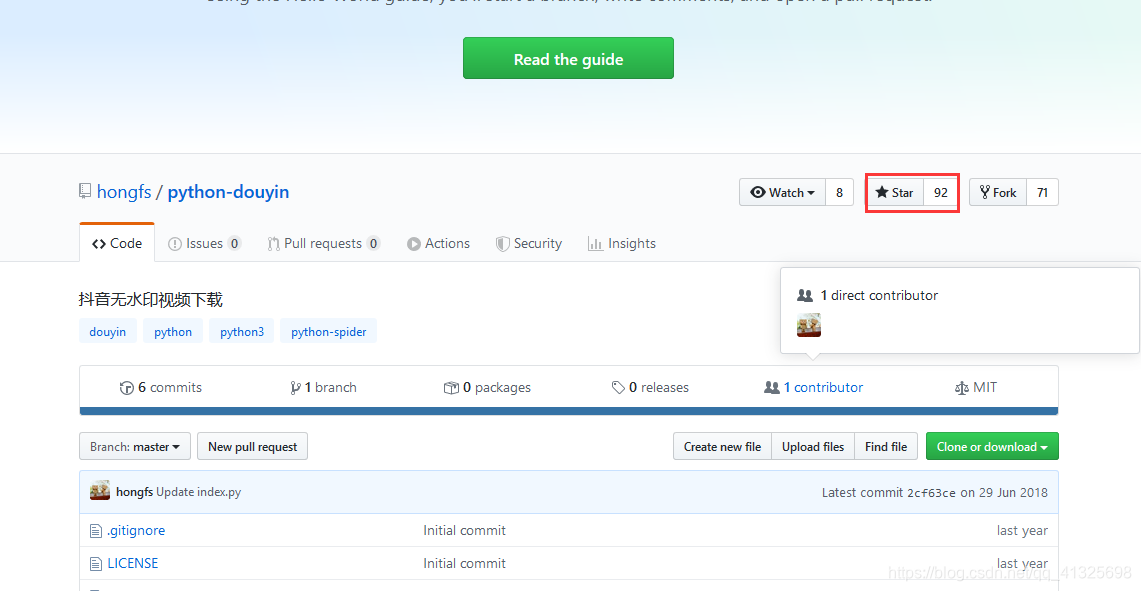
Task: Open commit hash 2cf63ce
Action: point(931,493)
